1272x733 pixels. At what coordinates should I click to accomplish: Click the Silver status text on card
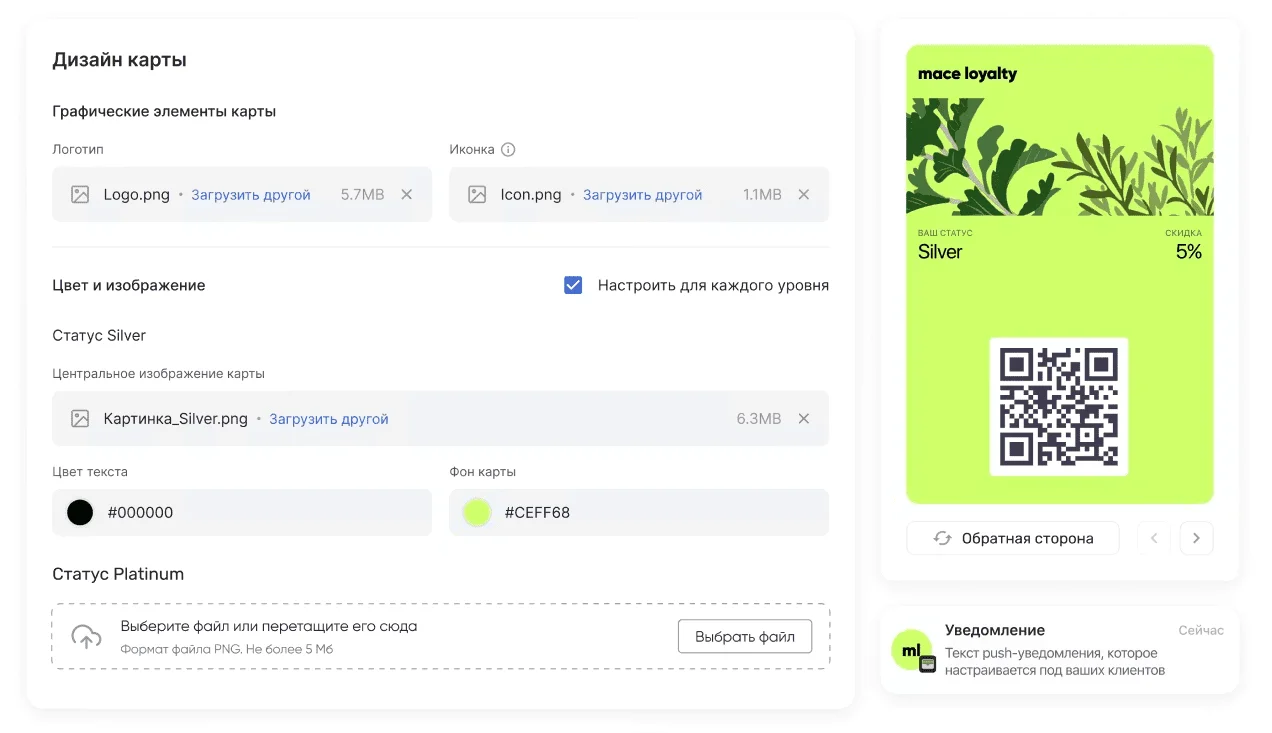[940, 252]
